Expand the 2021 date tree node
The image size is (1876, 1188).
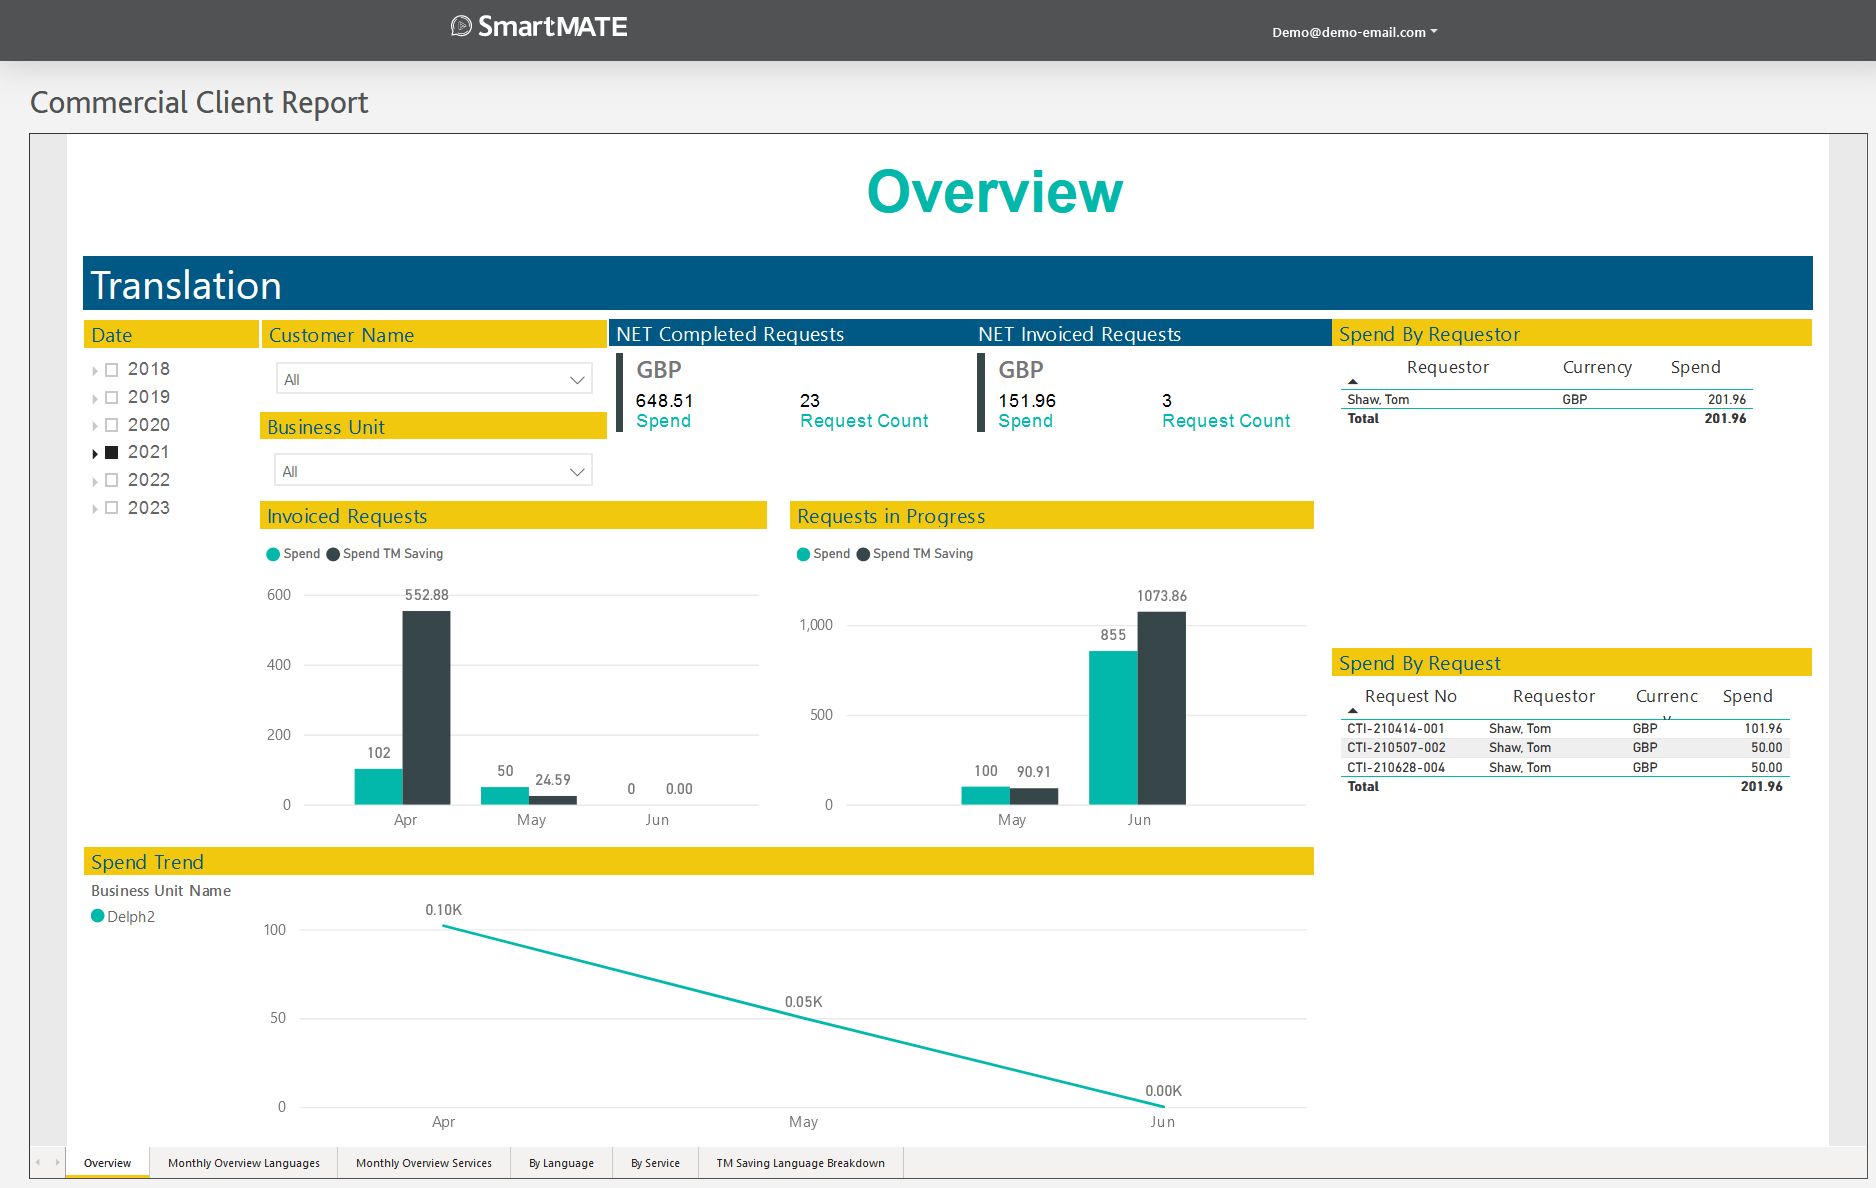point(95,454)
